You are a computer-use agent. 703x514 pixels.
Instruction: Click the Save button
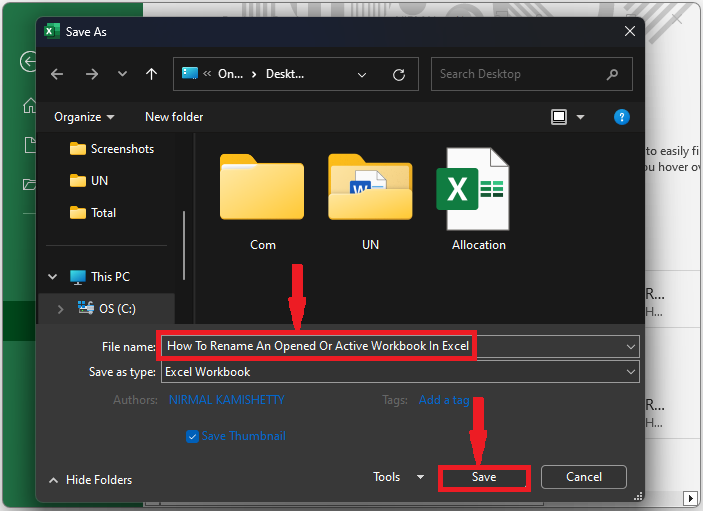point(484,478)
